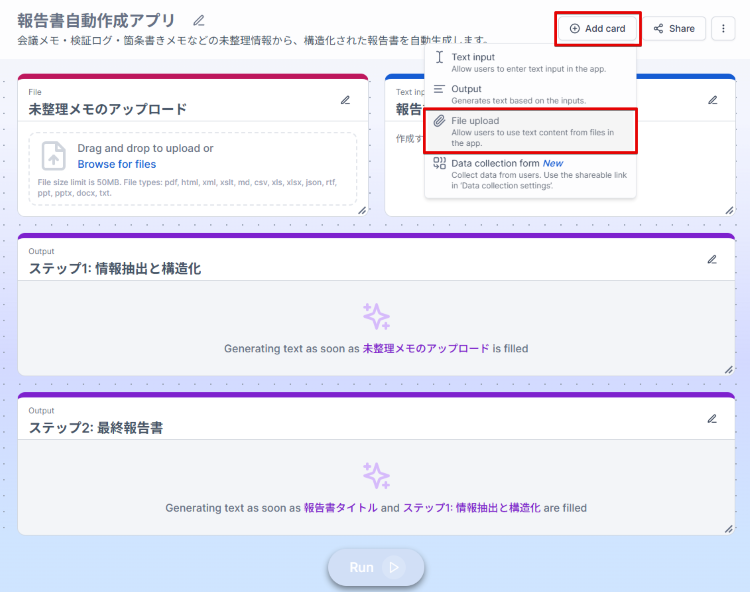This screenshot has width=750, height=592.
Task: Select Data collection form option
Action: 495,163
